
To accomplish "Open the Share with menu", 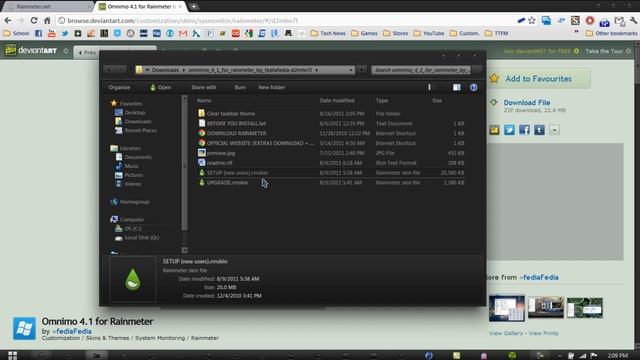I will [x=204, y=87].
